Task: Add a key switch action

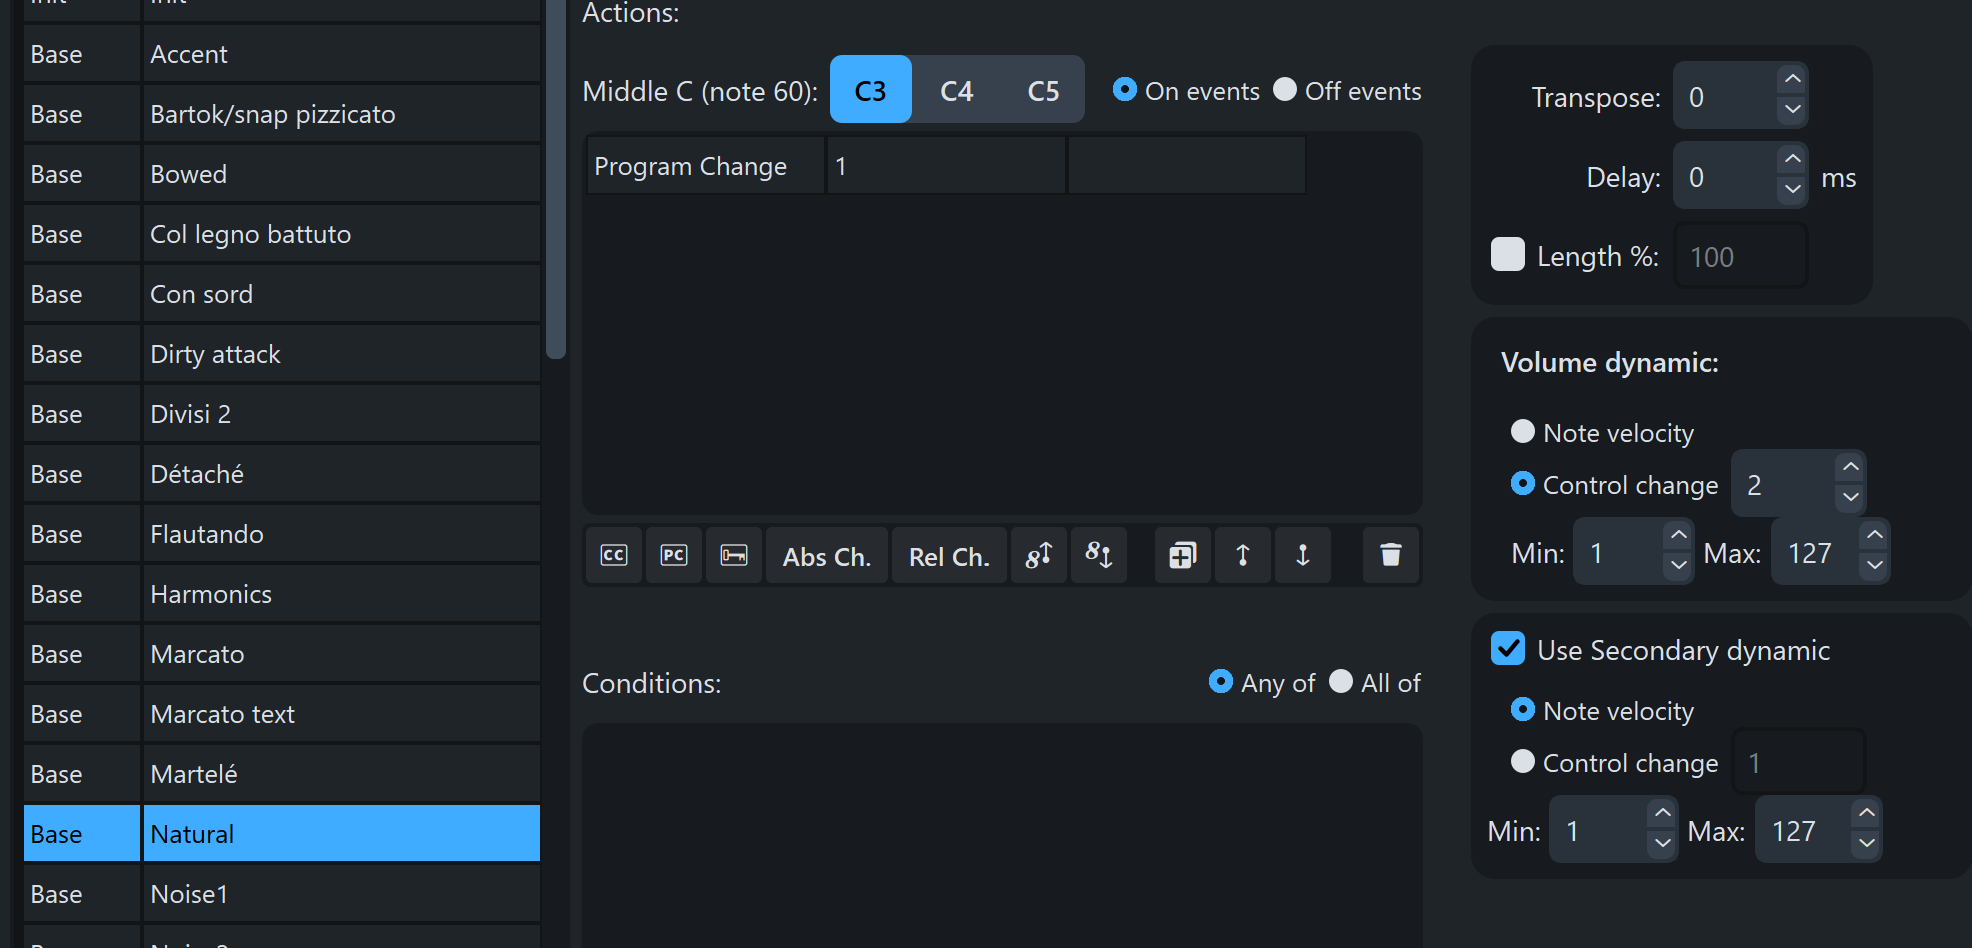Action: click(734, 555)
